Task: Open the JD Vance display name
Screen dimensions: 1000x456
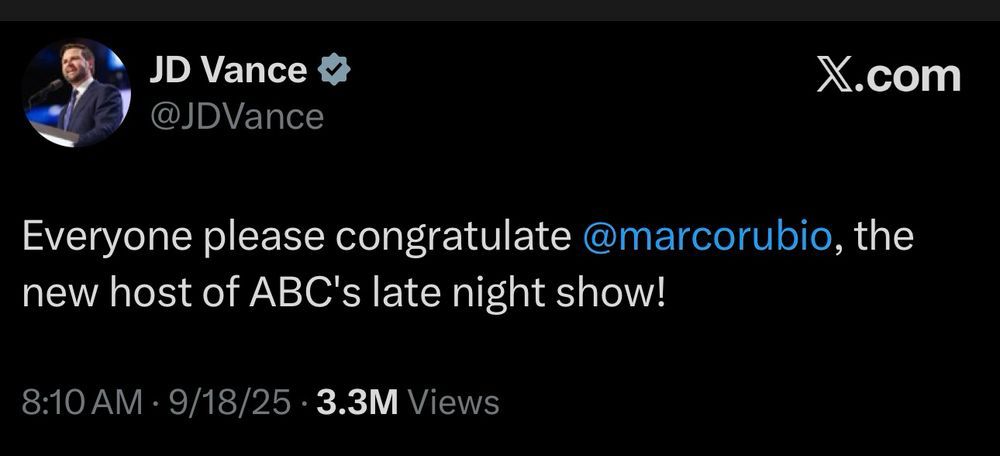Action: pyautogui.click(x=228, y=71)
